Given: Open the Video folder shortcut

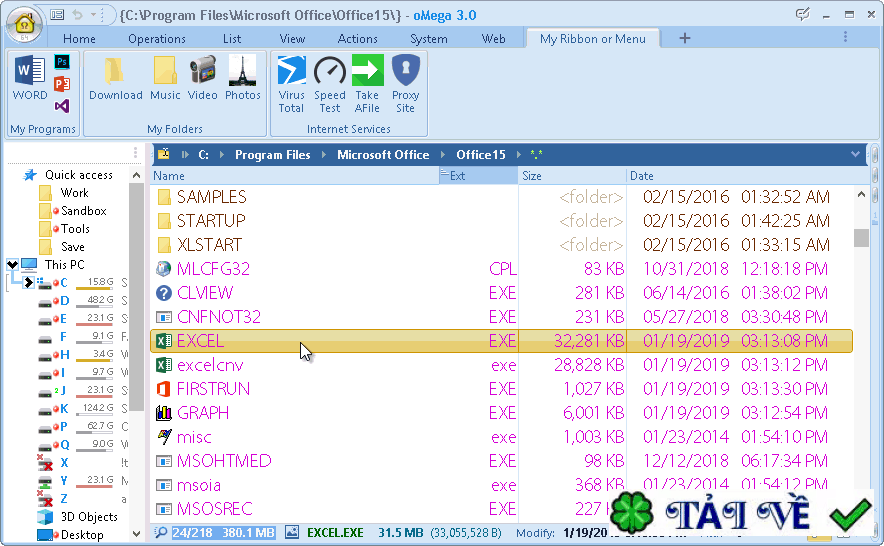Looking at the screenshot, I should (x=202, y=79).
